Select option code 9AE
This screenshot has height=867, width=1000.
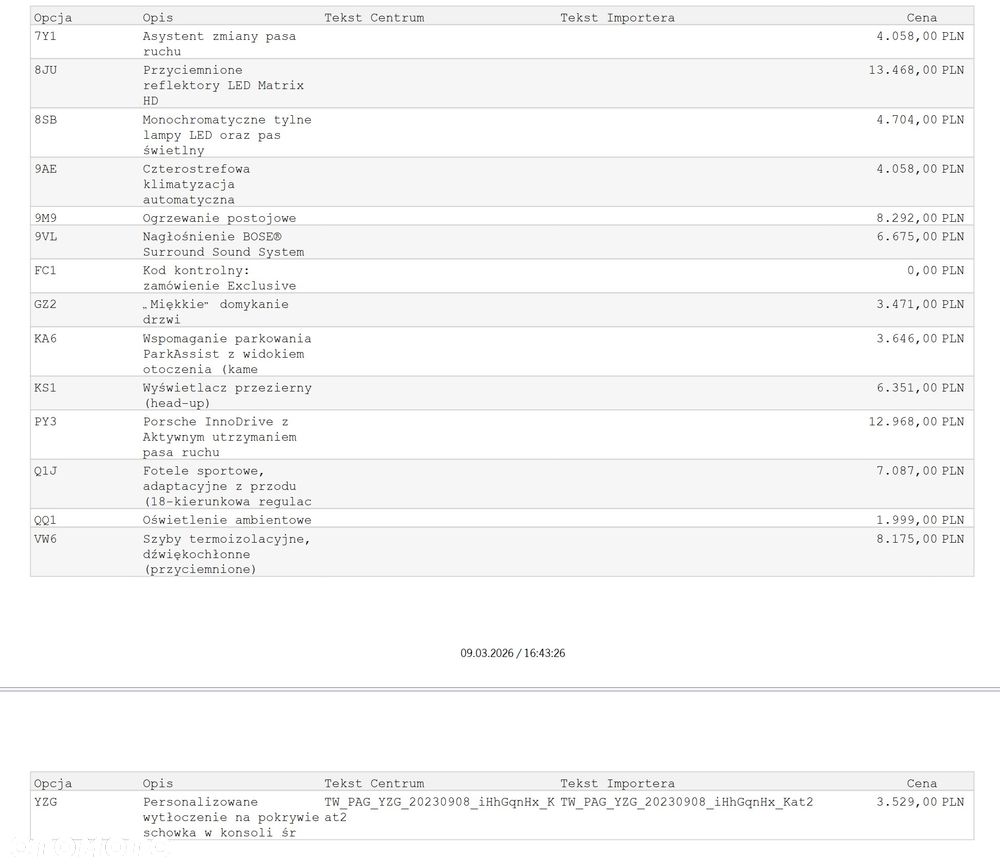(x=45, y=169)
